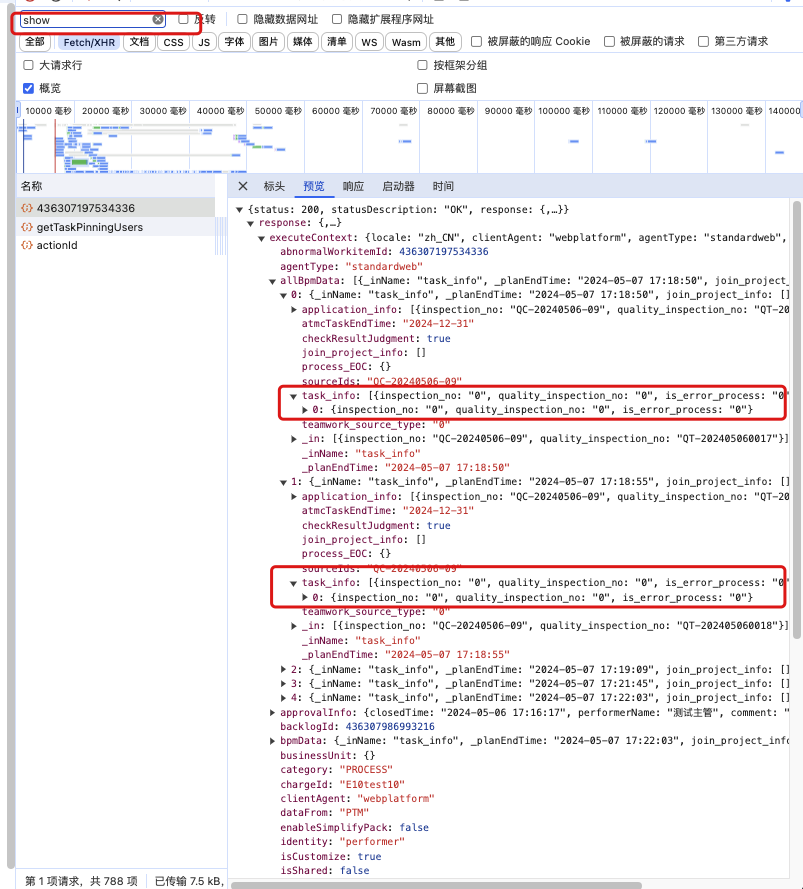Collapse item 1 of allBpmData
The height and width of the screenshot is (889, 803).
point(283,482)
